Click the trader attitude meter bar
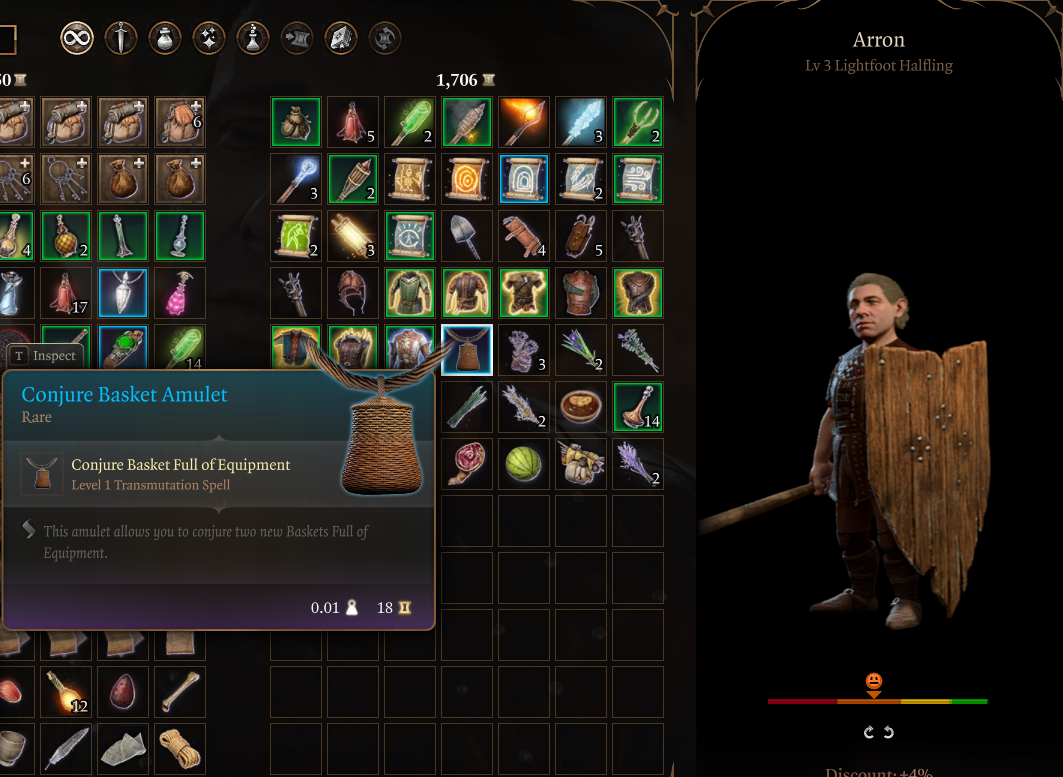The width and height of the screenshot is (1063, 777). pyautogui.click(x=877, y=701)
